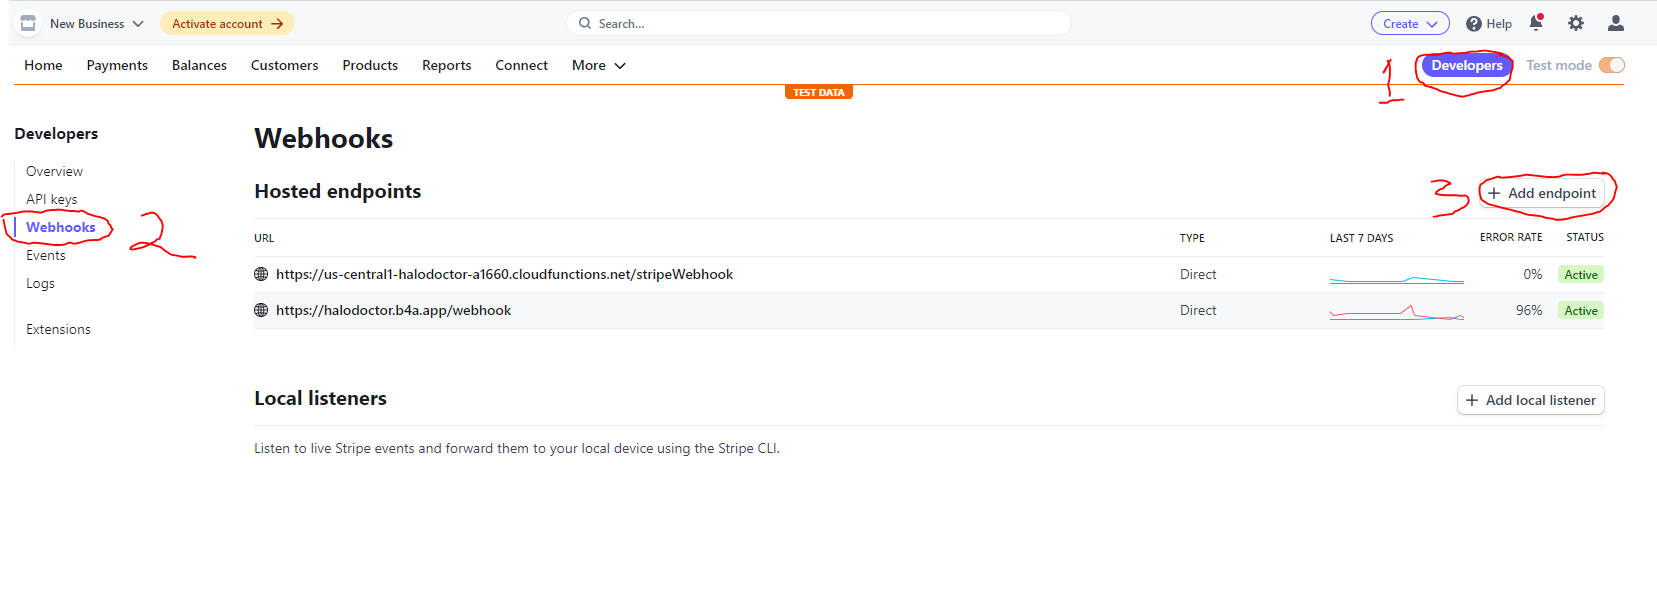Focus the Search input field
This screenshot has width=1657, height=614.
(820, 23)
